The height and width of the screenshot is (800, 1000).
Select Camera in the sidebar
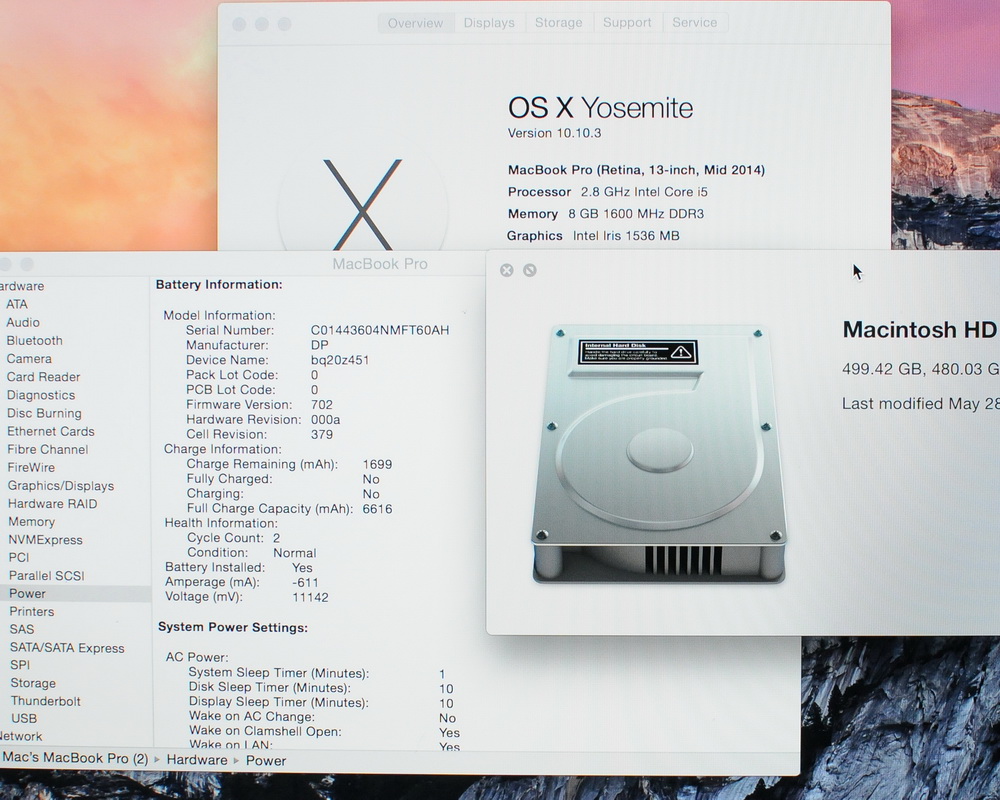29,359
